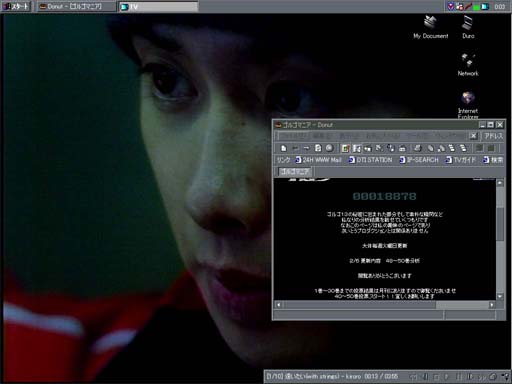The image size is (512, 384).
Task: Open the Network desktop icon
Action: click(468, 65)
